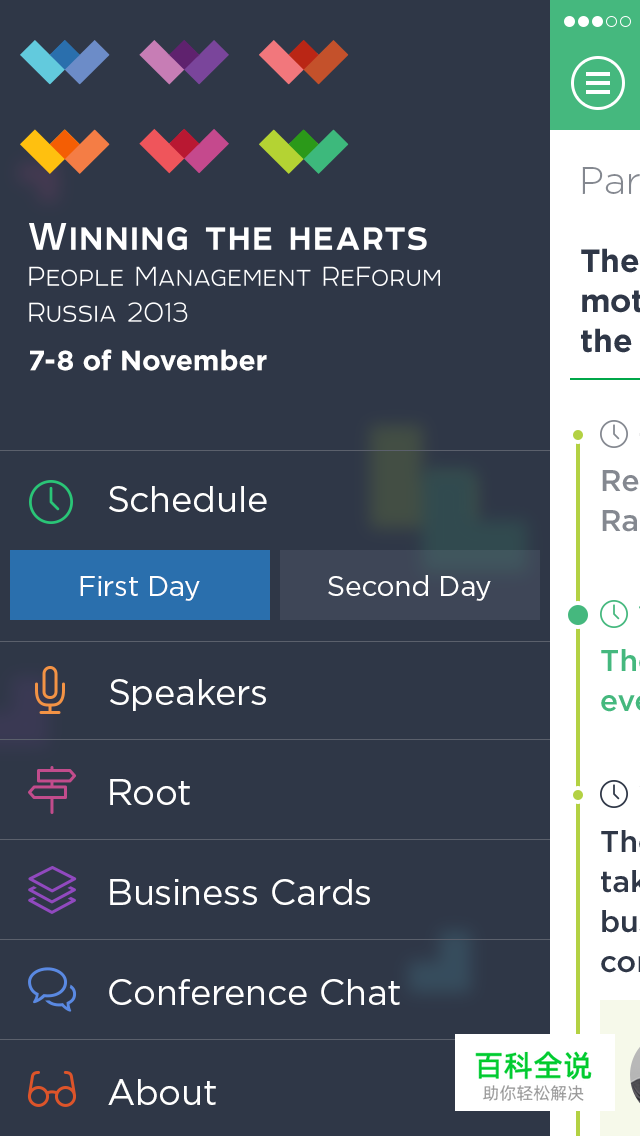Image resolution: width=640 pixels, height=1136 pixels.
Task: Switch schedule to Second Day
Action: (x=409, y=585)
